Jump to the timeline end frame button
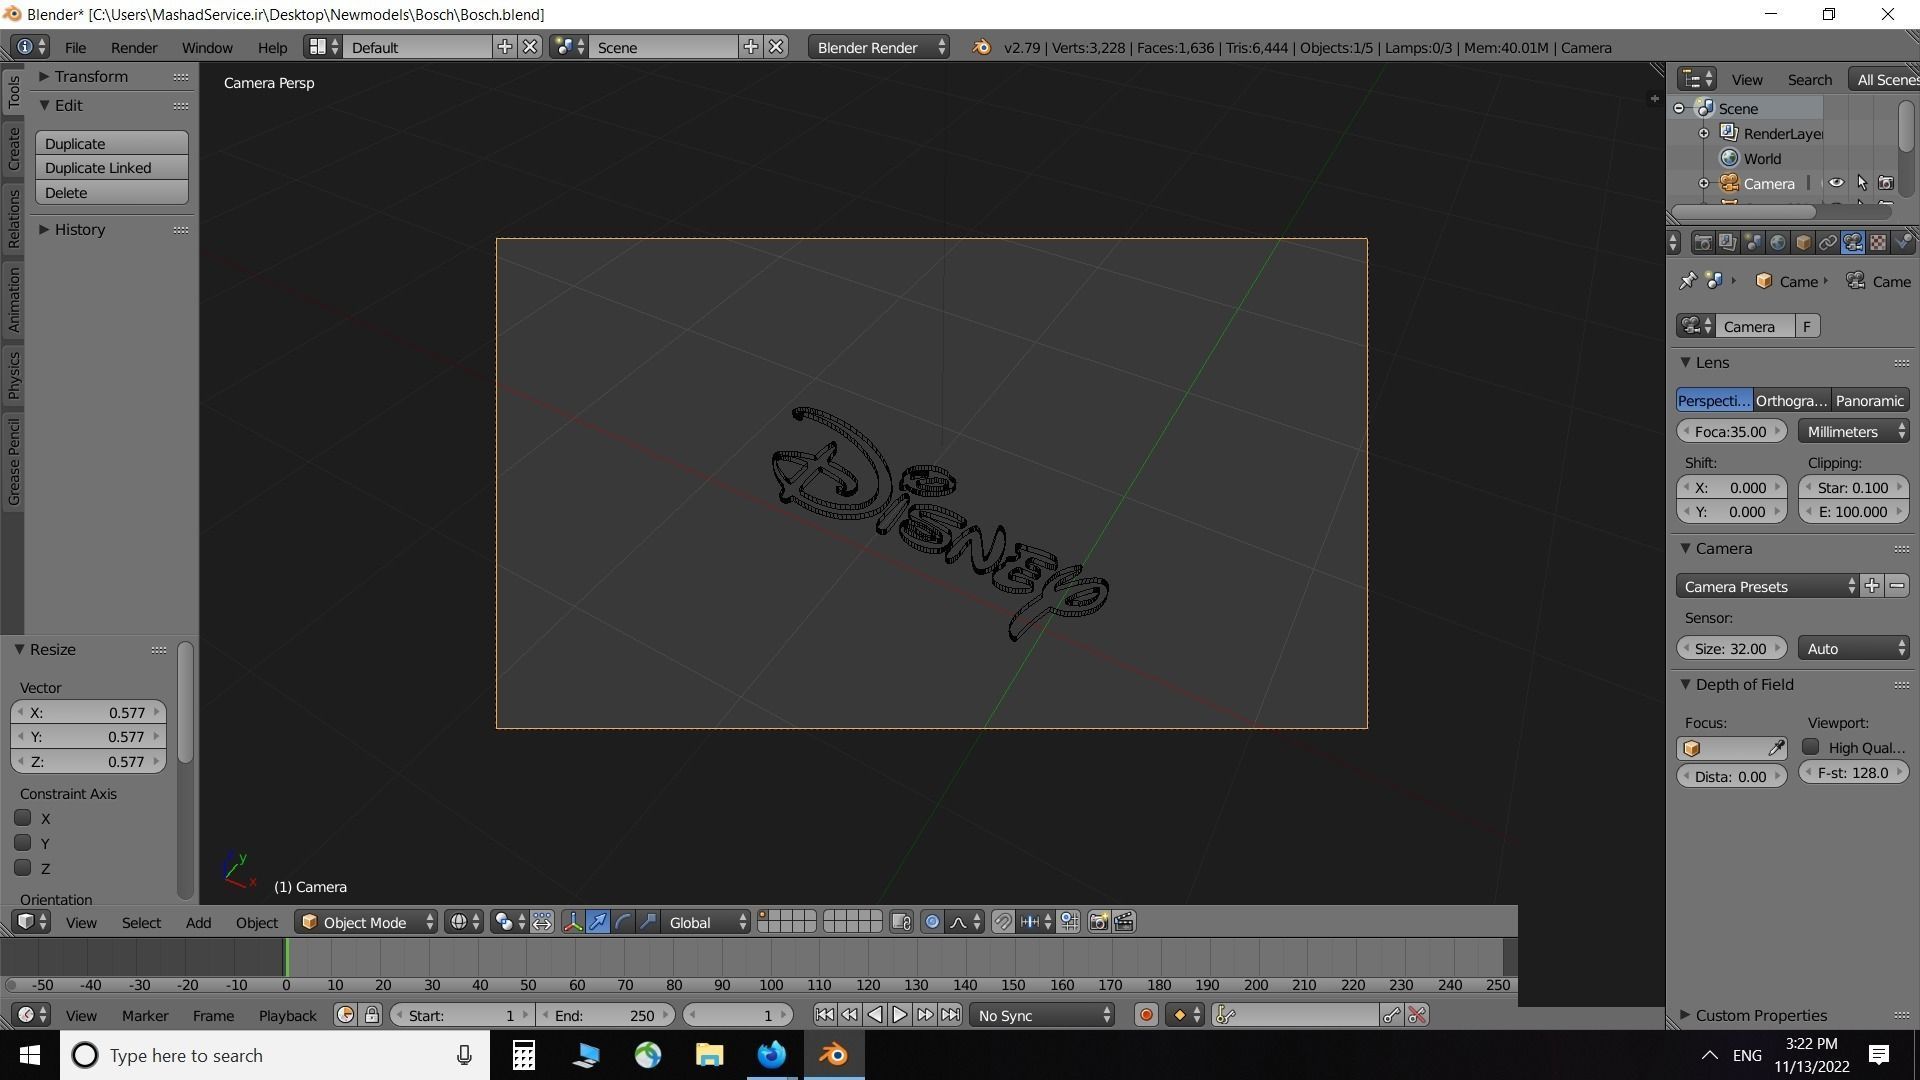The image size is (1920, 1080). (951, 1015)
